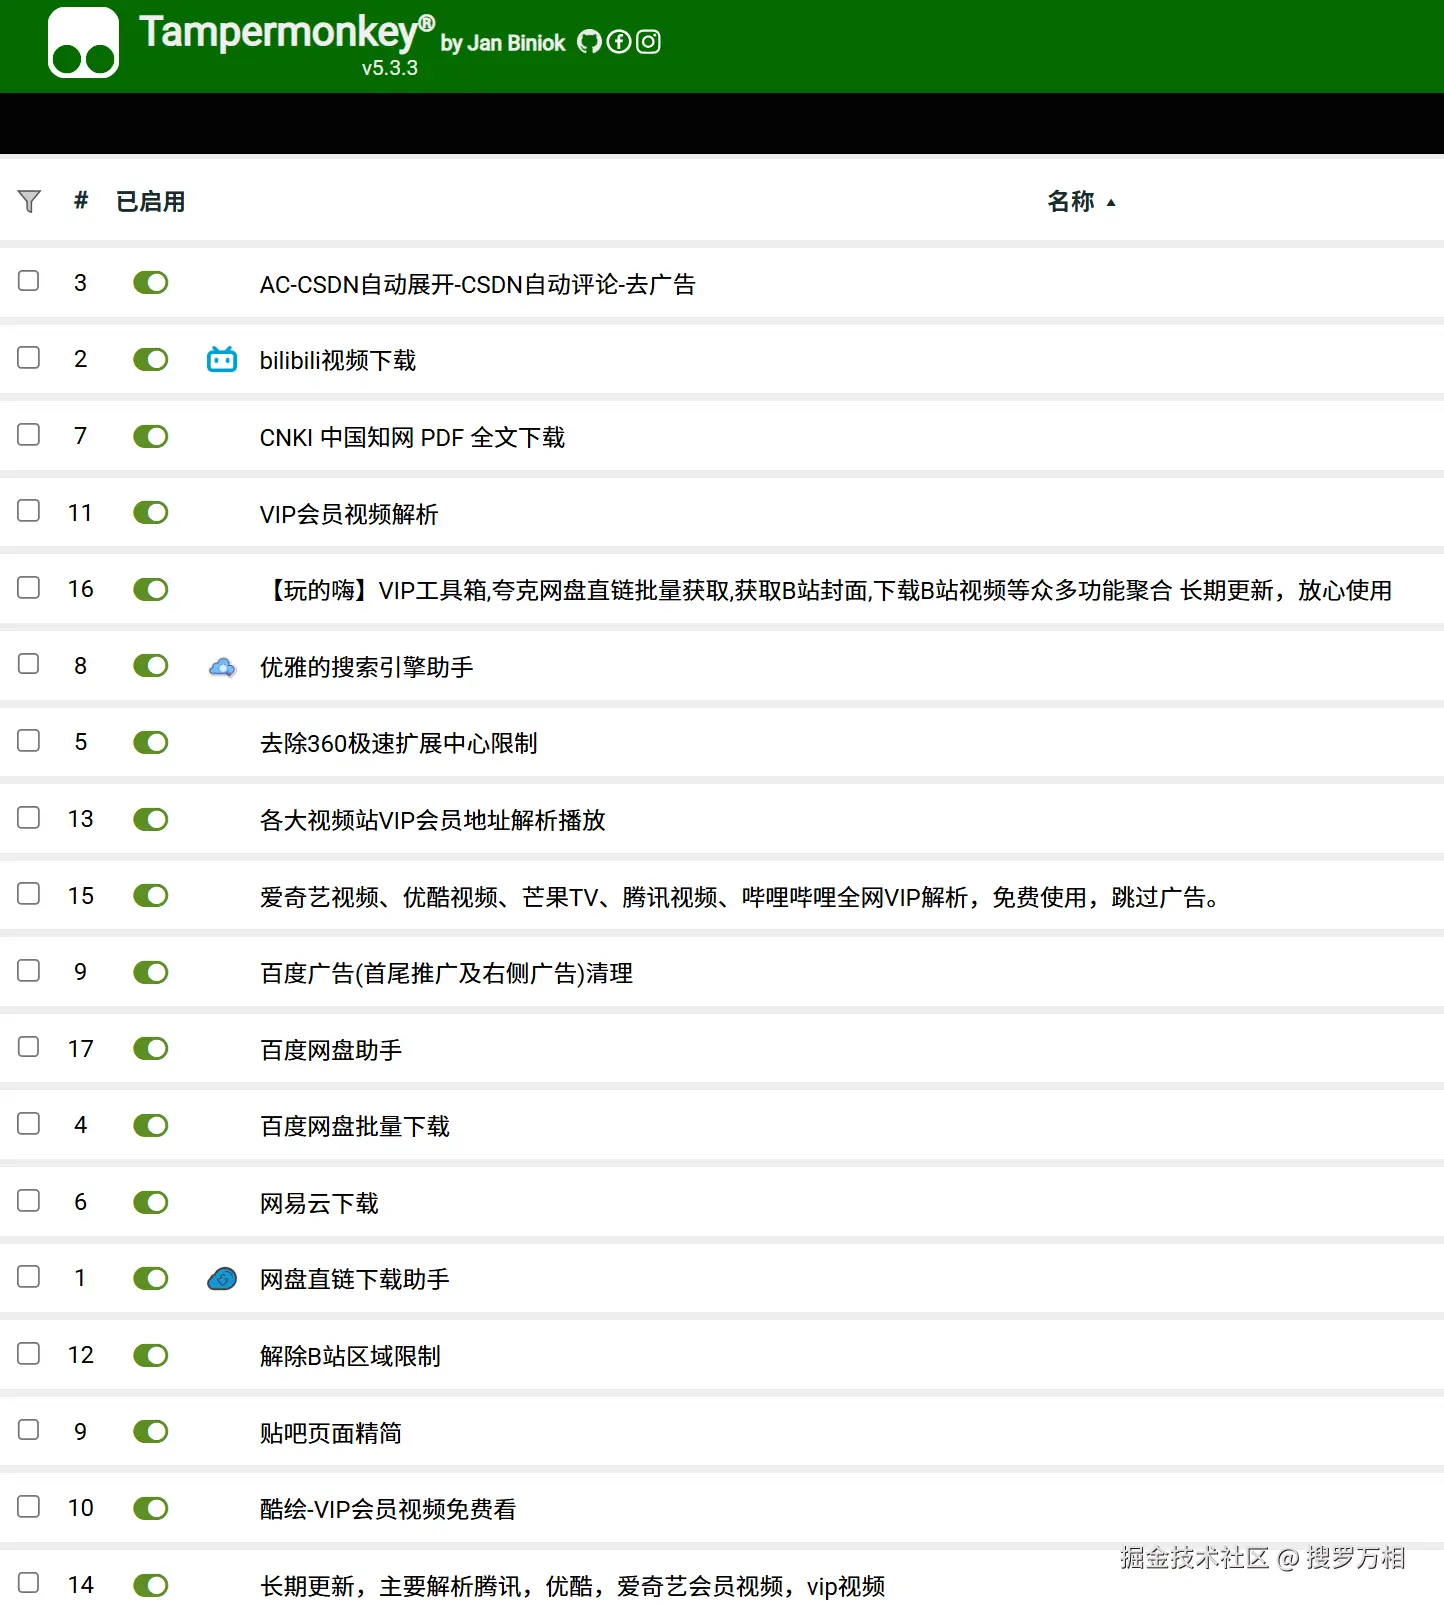
Task: Open 网易云下载 script name
Action: (x=319, y=1204)
